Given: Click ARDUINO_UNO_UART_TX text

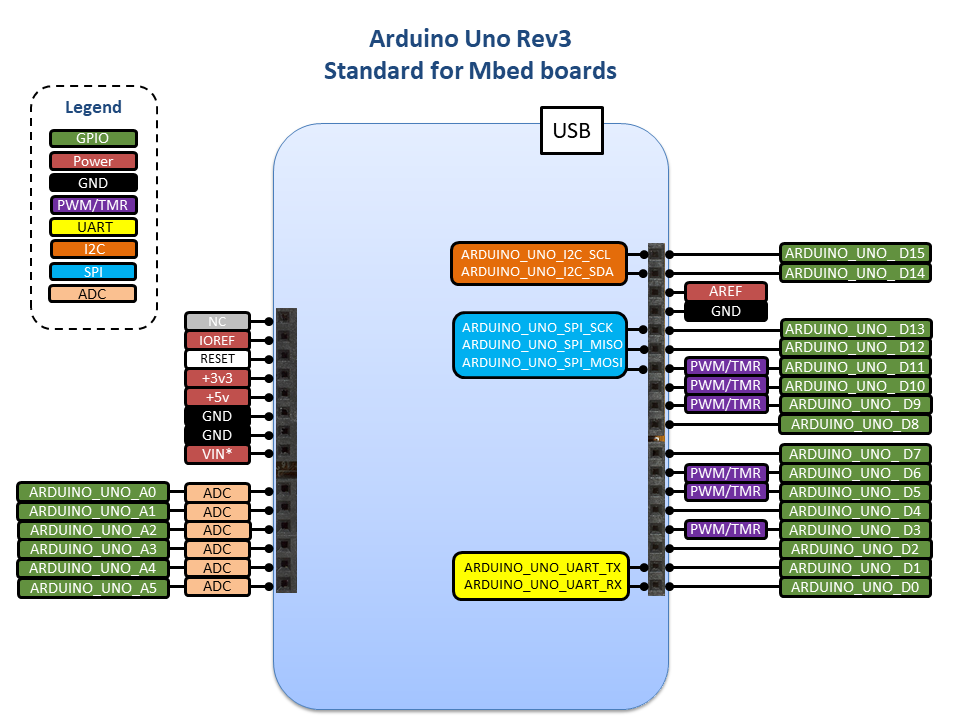Looking at the screenshot, I should coord(542,568).
